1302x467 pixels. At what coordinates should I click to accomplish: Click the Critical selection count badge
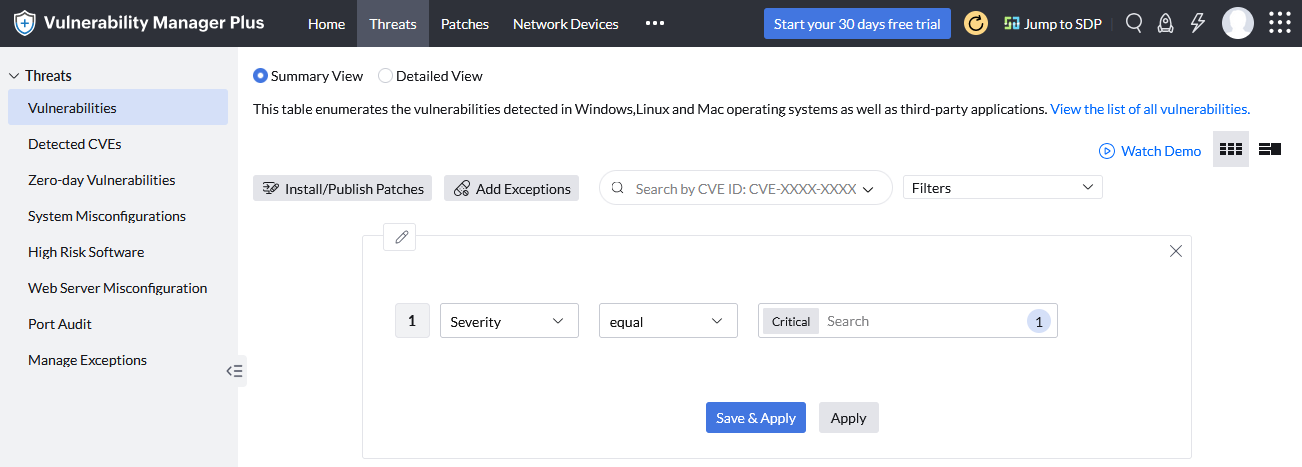coord(1039,321)
